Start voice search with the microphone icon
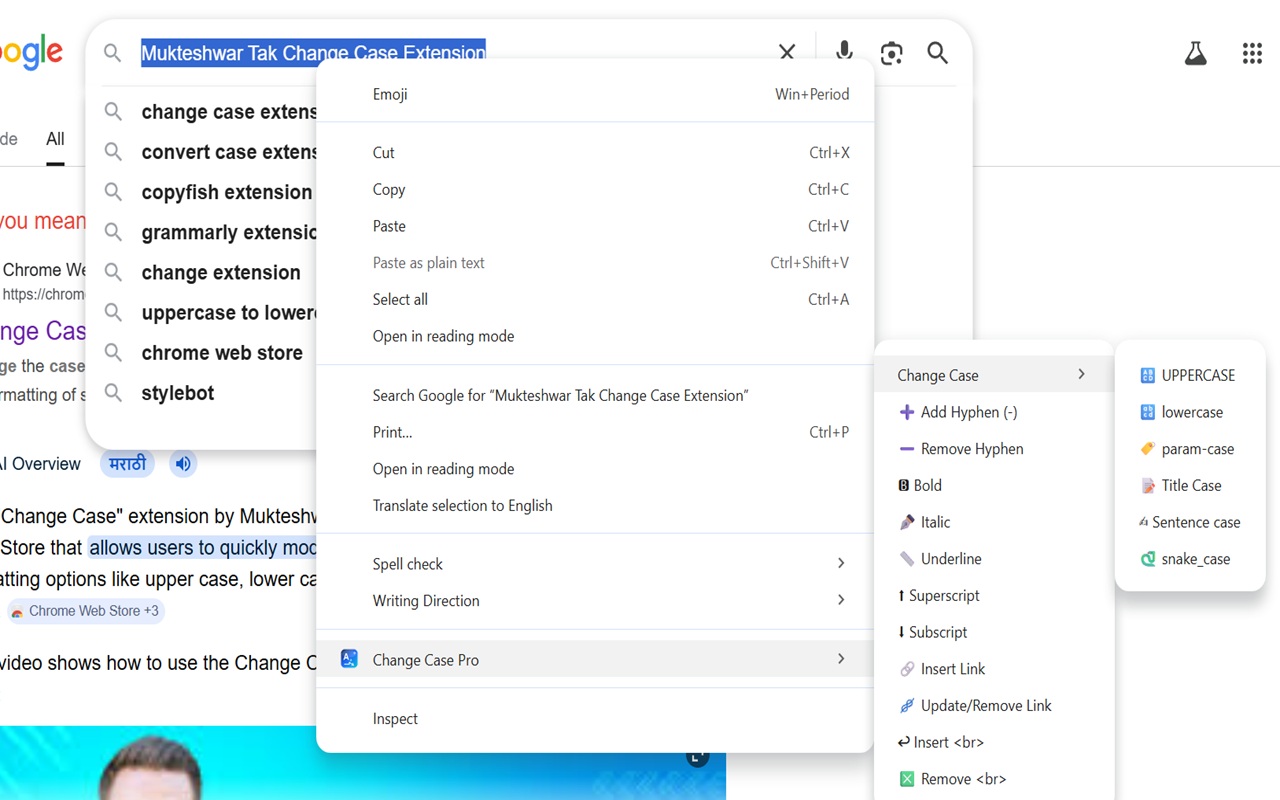This screenshot has width=1280, height=800. tap(844, 52)
